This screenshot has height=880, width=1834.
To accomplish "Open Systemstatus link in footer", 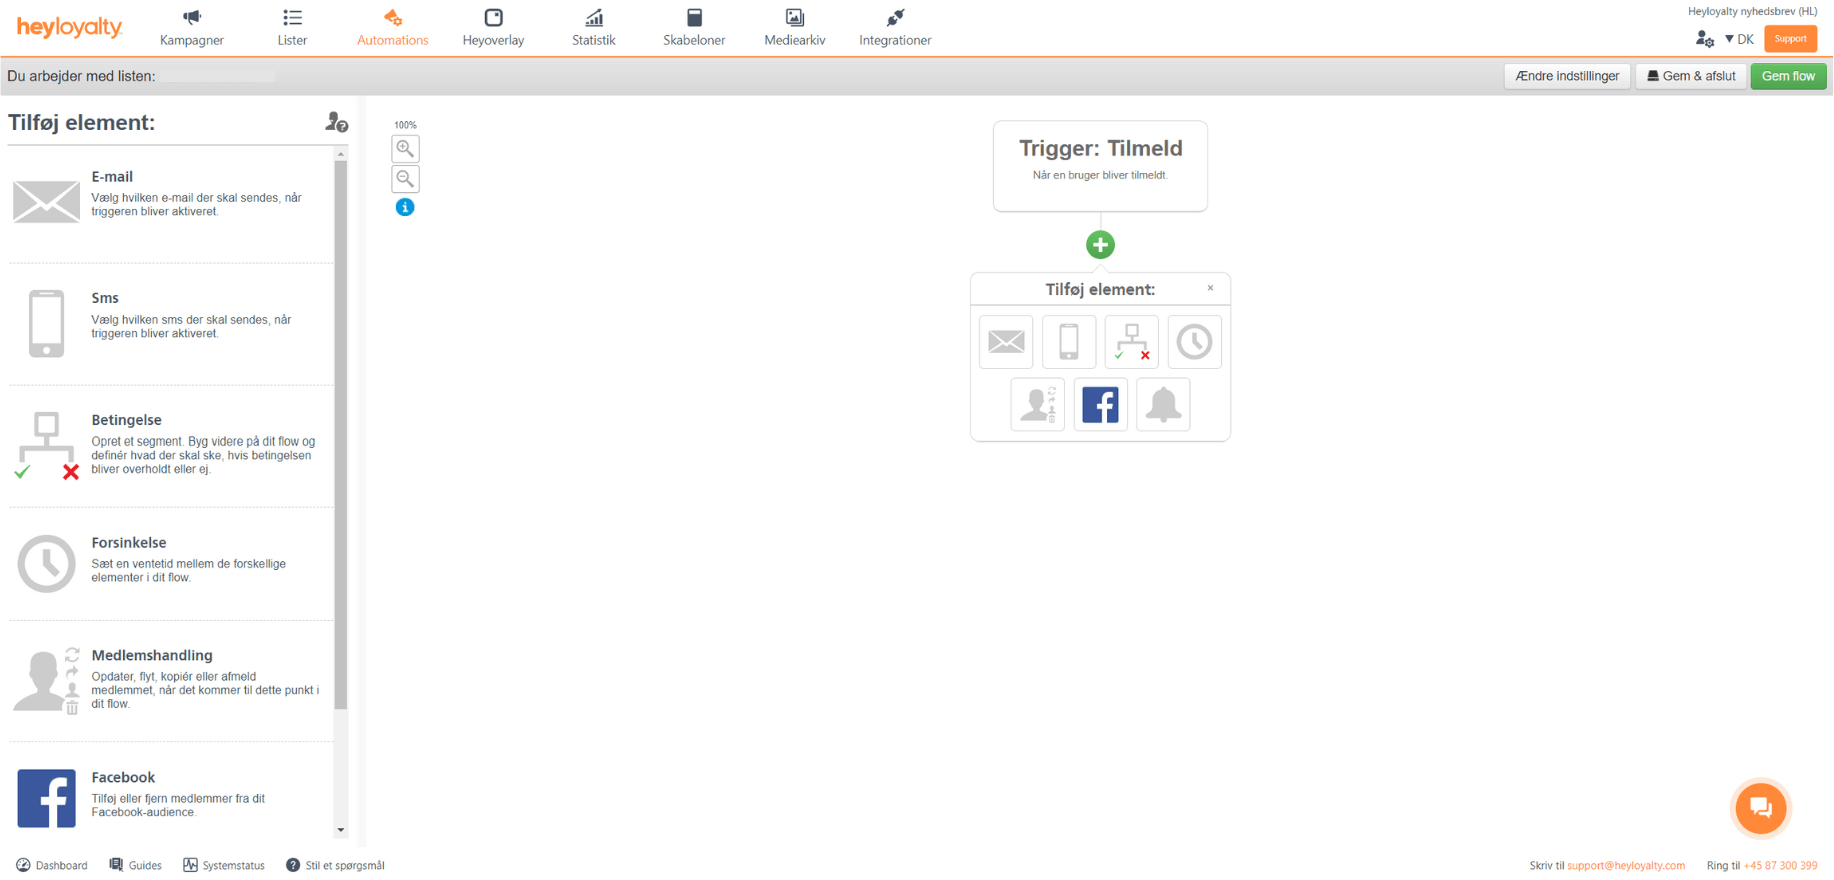I will pos(224,865).
